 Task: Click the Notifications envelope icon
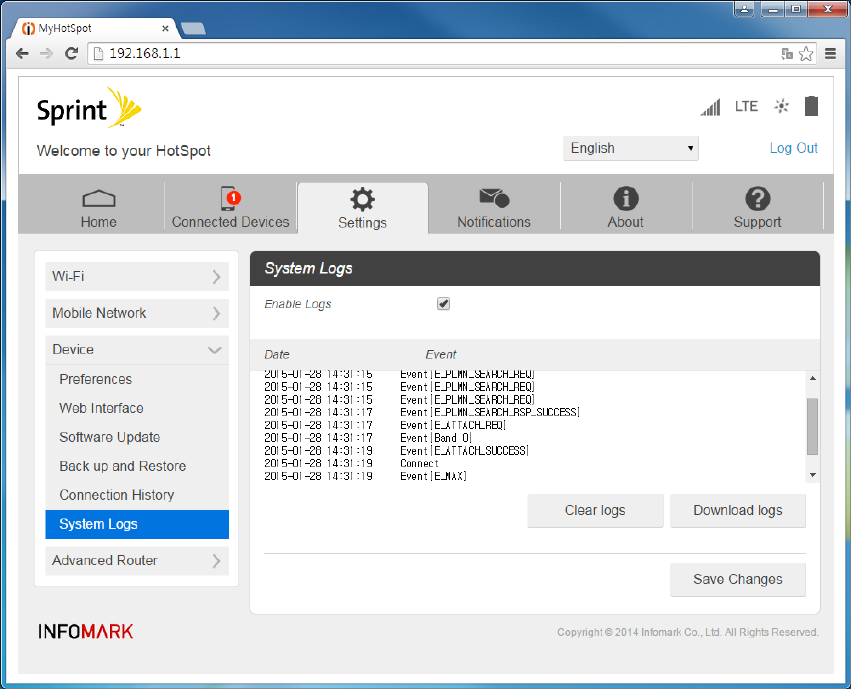[x=494, y=198]
